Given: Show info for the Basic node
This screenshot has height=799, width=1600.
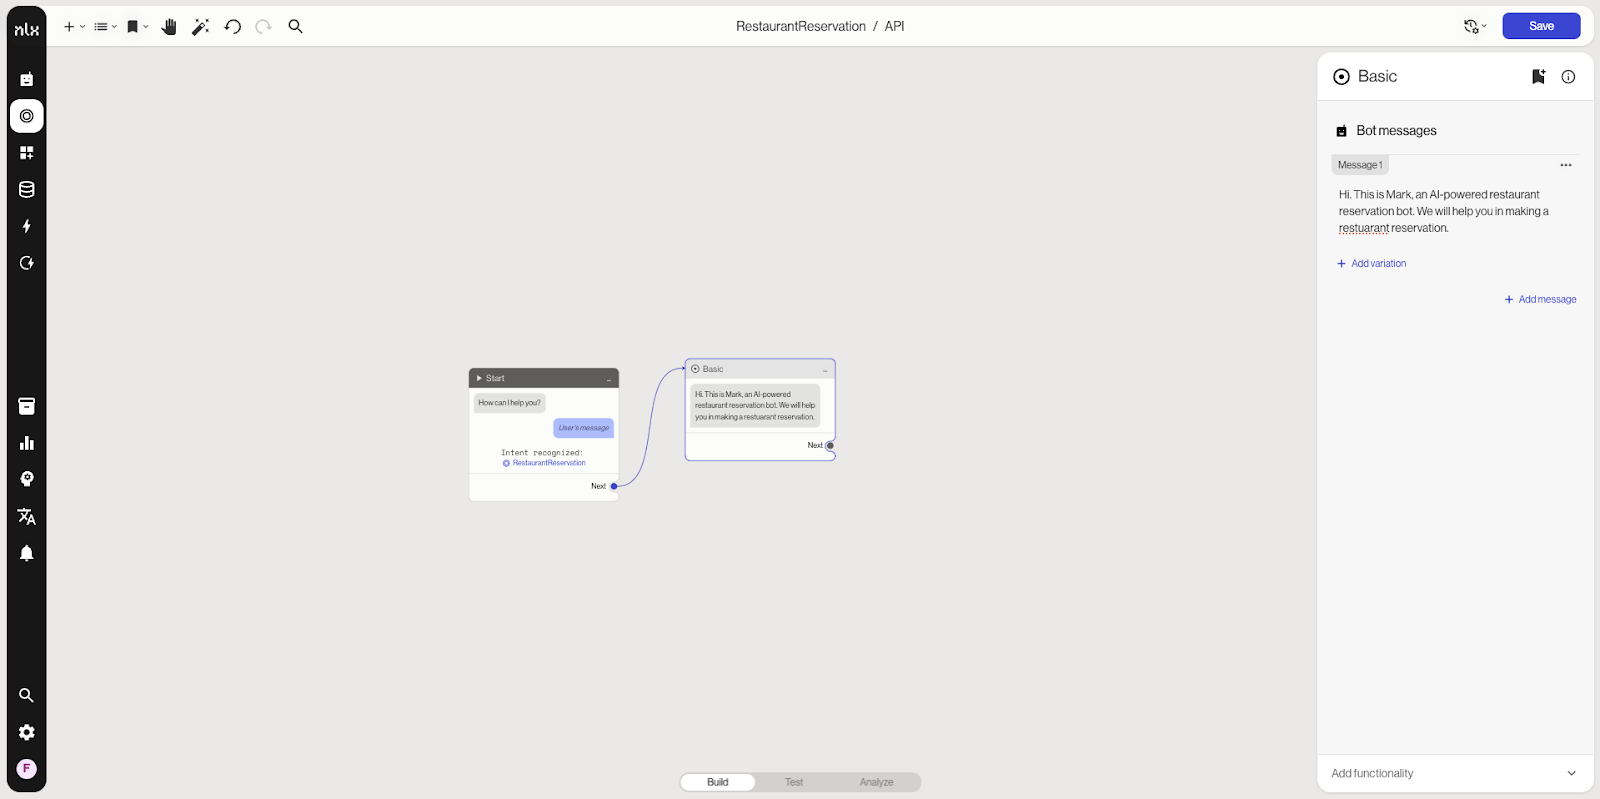Looking at the screenshot, I should (1568, 77).
